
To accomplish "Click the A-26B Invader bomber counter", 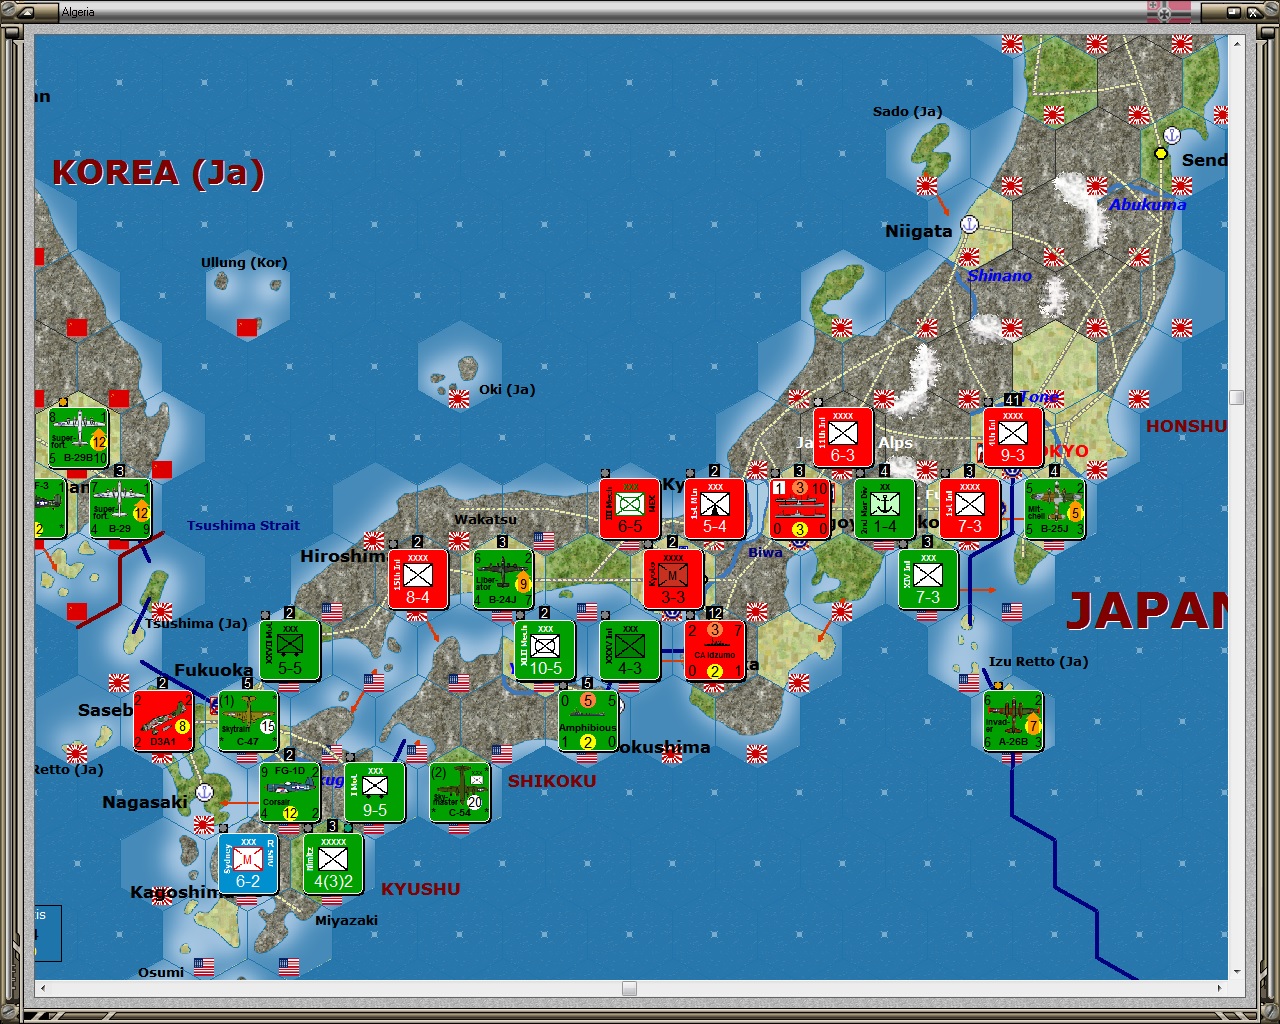I will tap(1013, 721).
